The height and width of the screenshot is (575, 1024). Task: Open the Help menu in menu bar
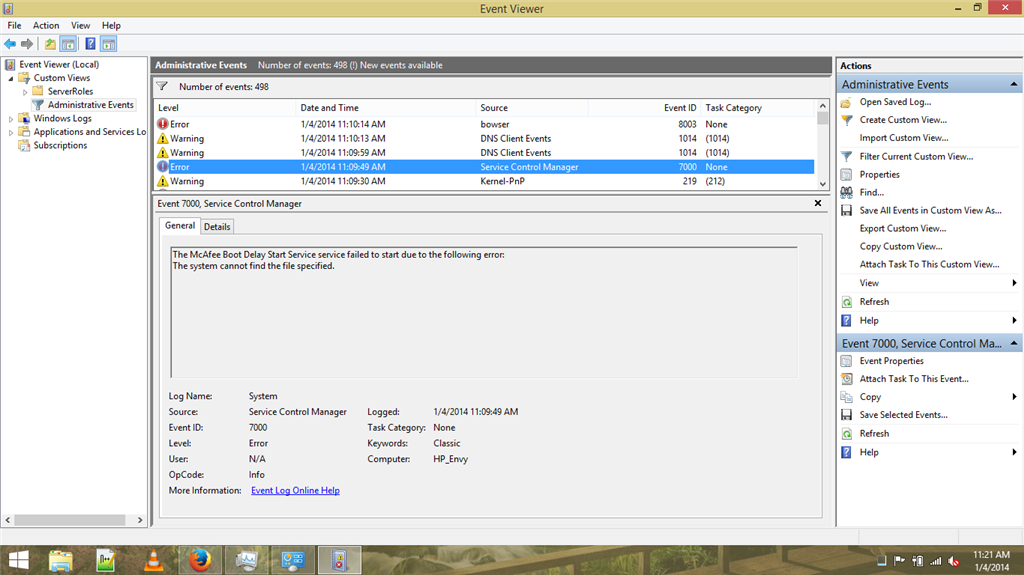pos(111,25)
